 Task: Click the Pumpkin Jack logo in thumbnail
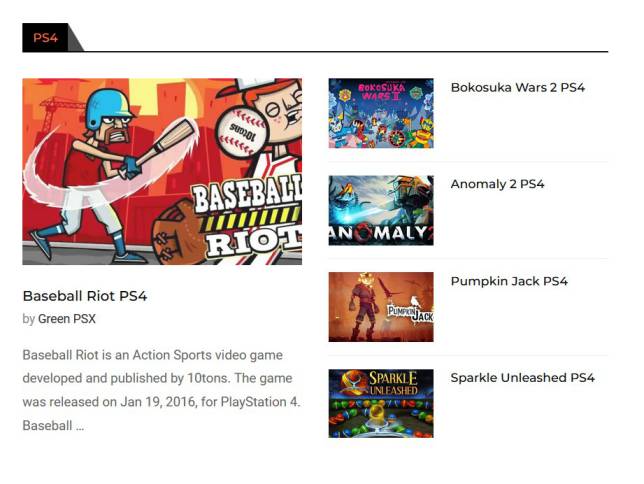[x=411, y=313]
